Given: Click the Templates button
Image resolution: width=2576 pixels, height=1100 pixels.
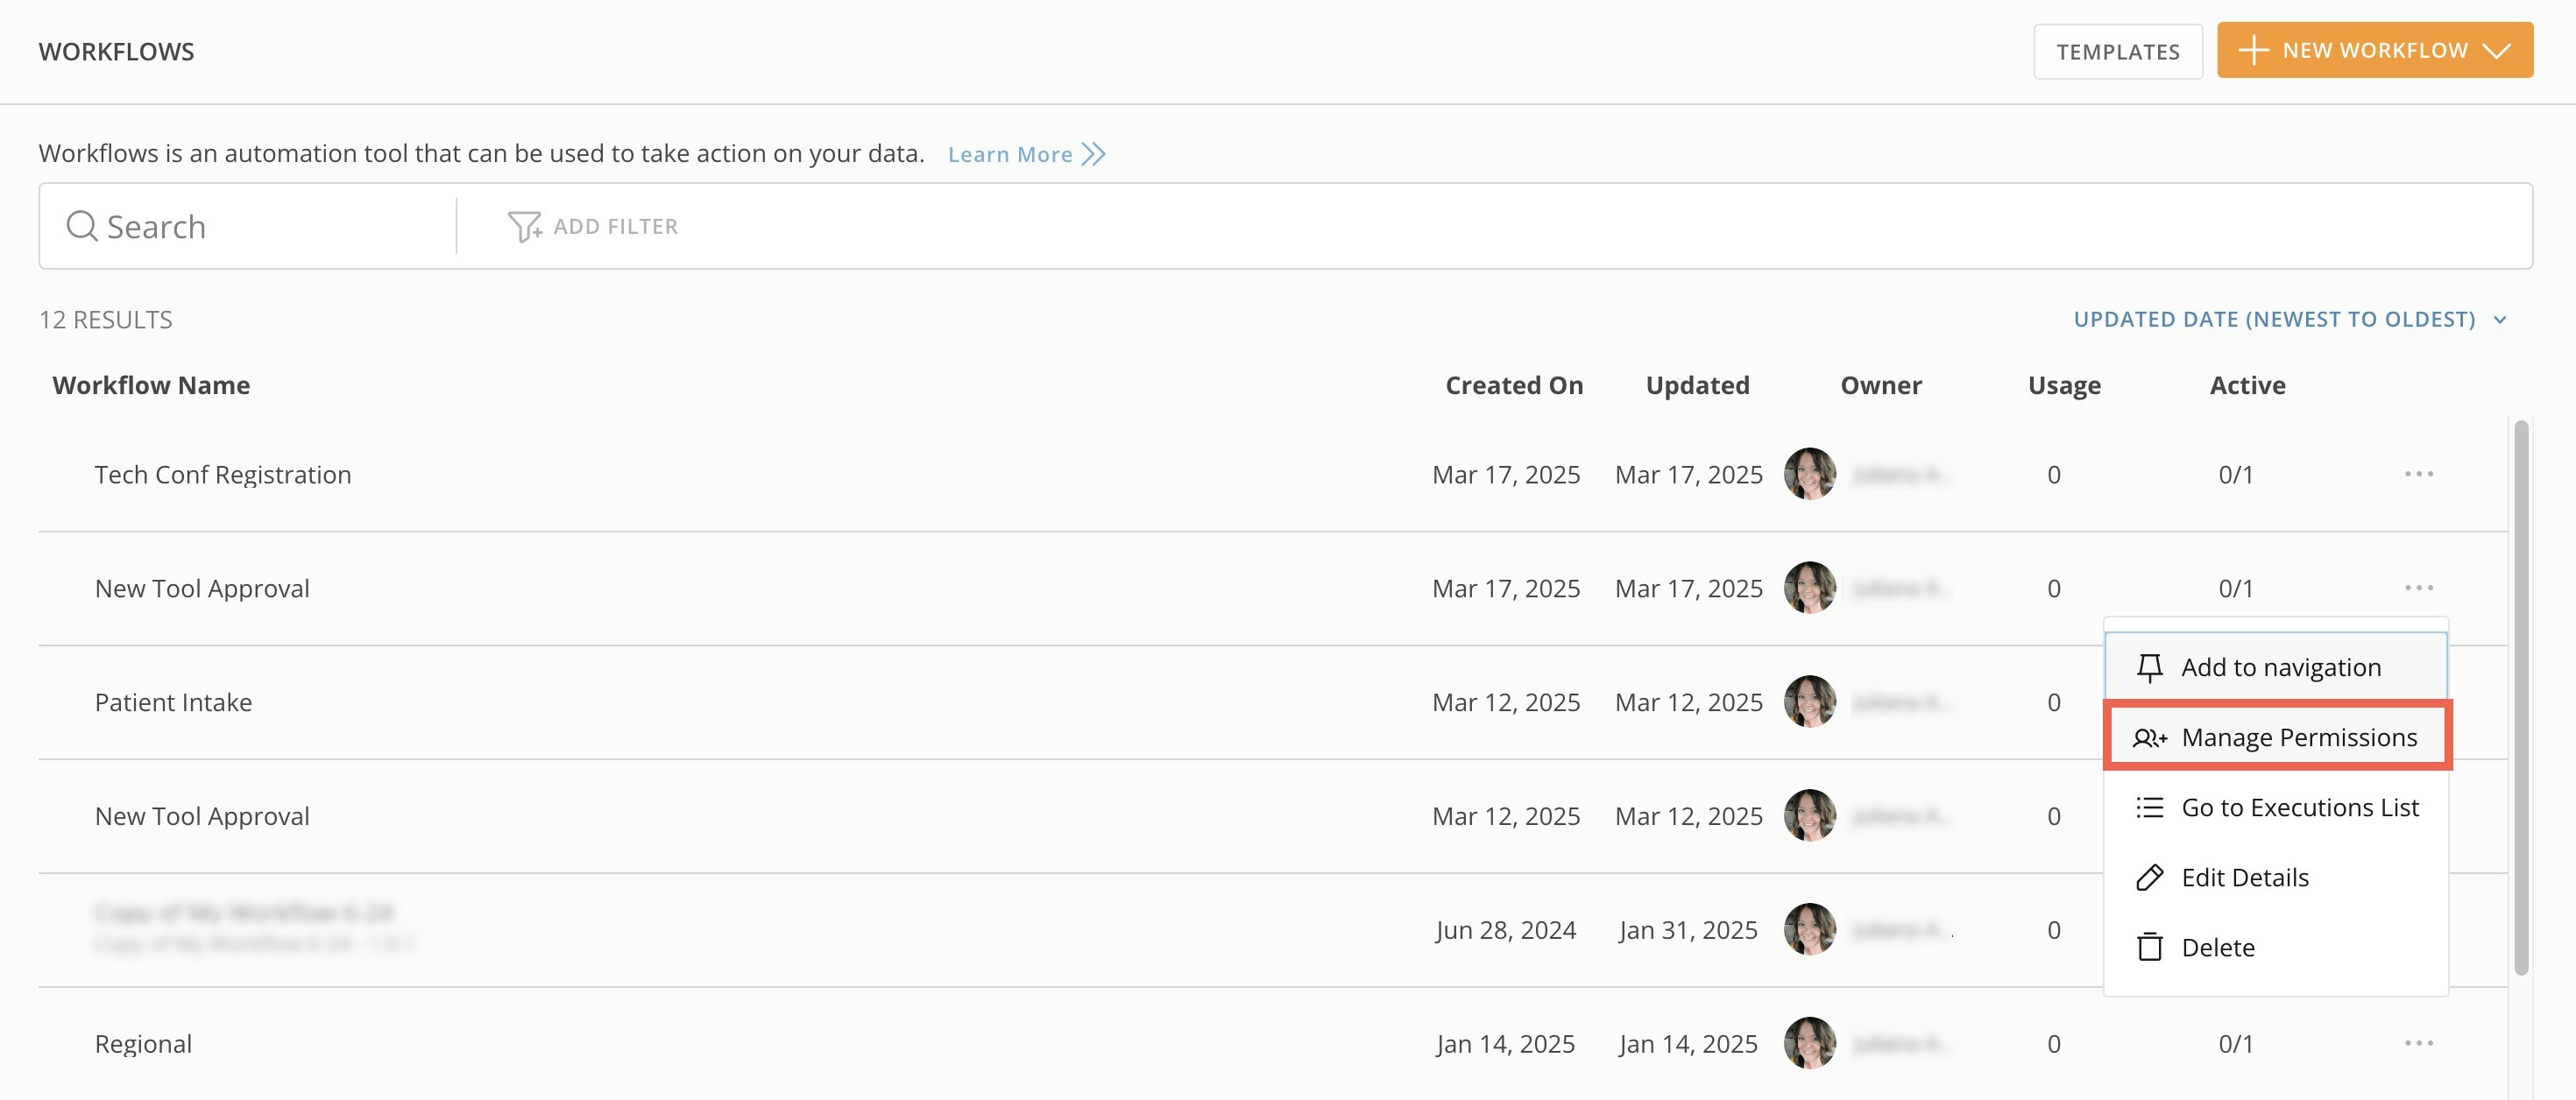Looking at the screenshot, I should 2117,52.
